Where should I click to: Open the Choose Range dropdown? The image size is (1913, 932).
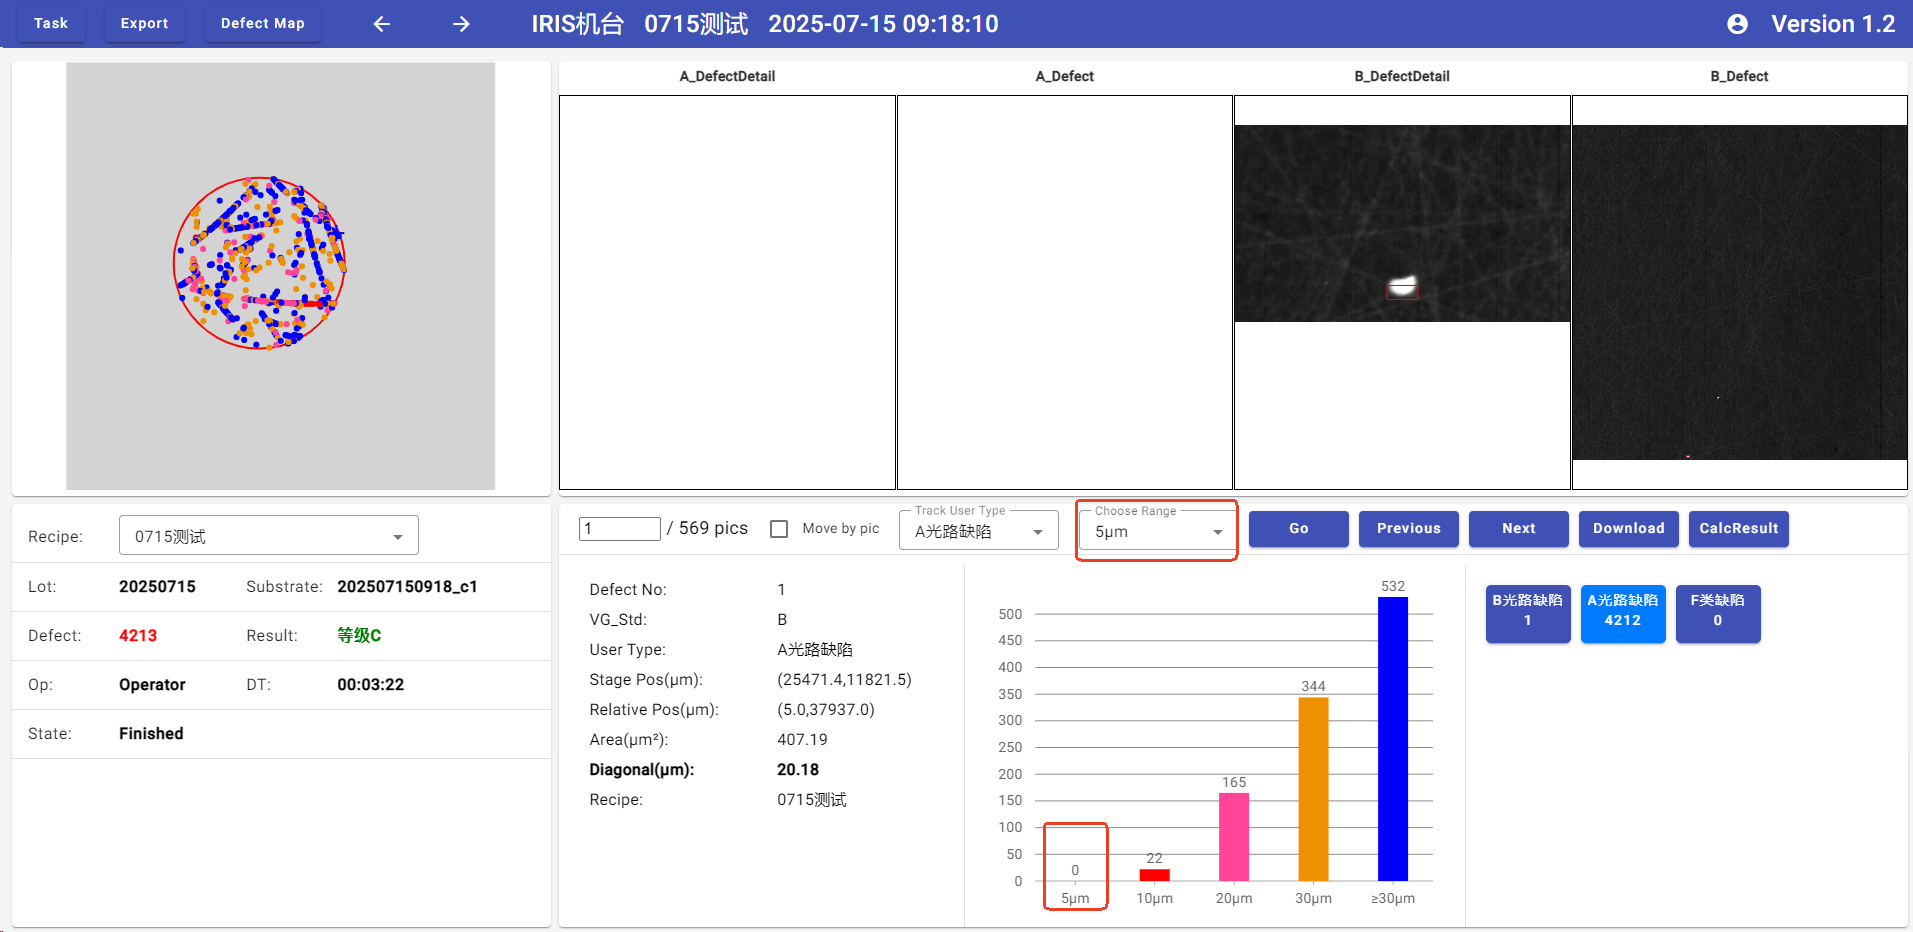click(1158, 531)
